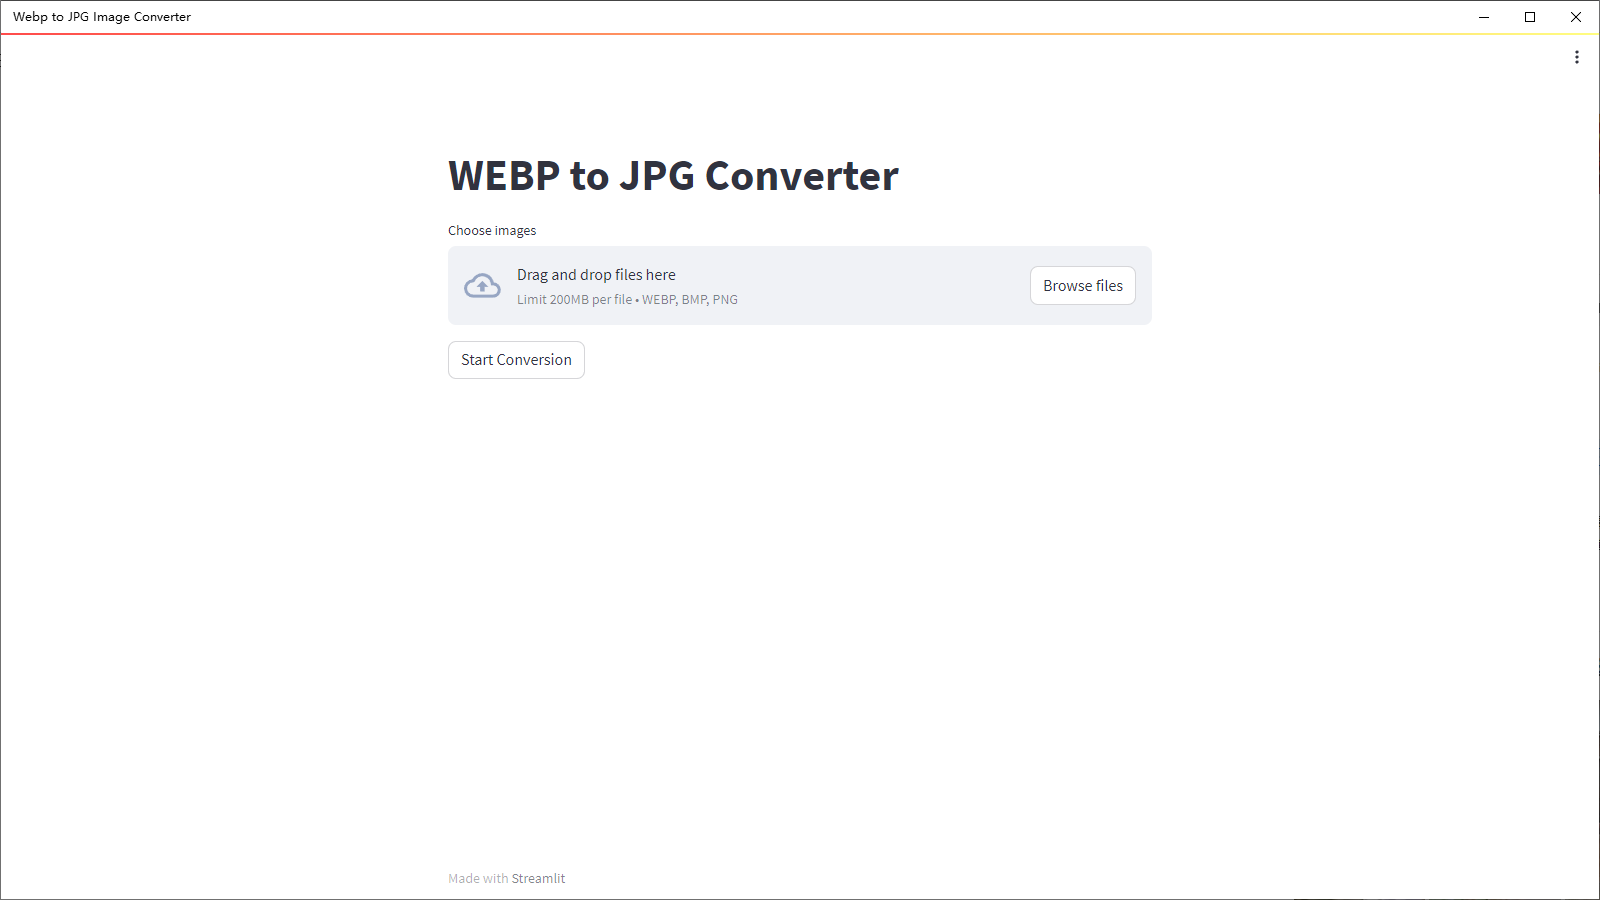Viewport: 1600px width, 900px height.
Task: Click the cloud upload icon
Action: pos(482,286)
